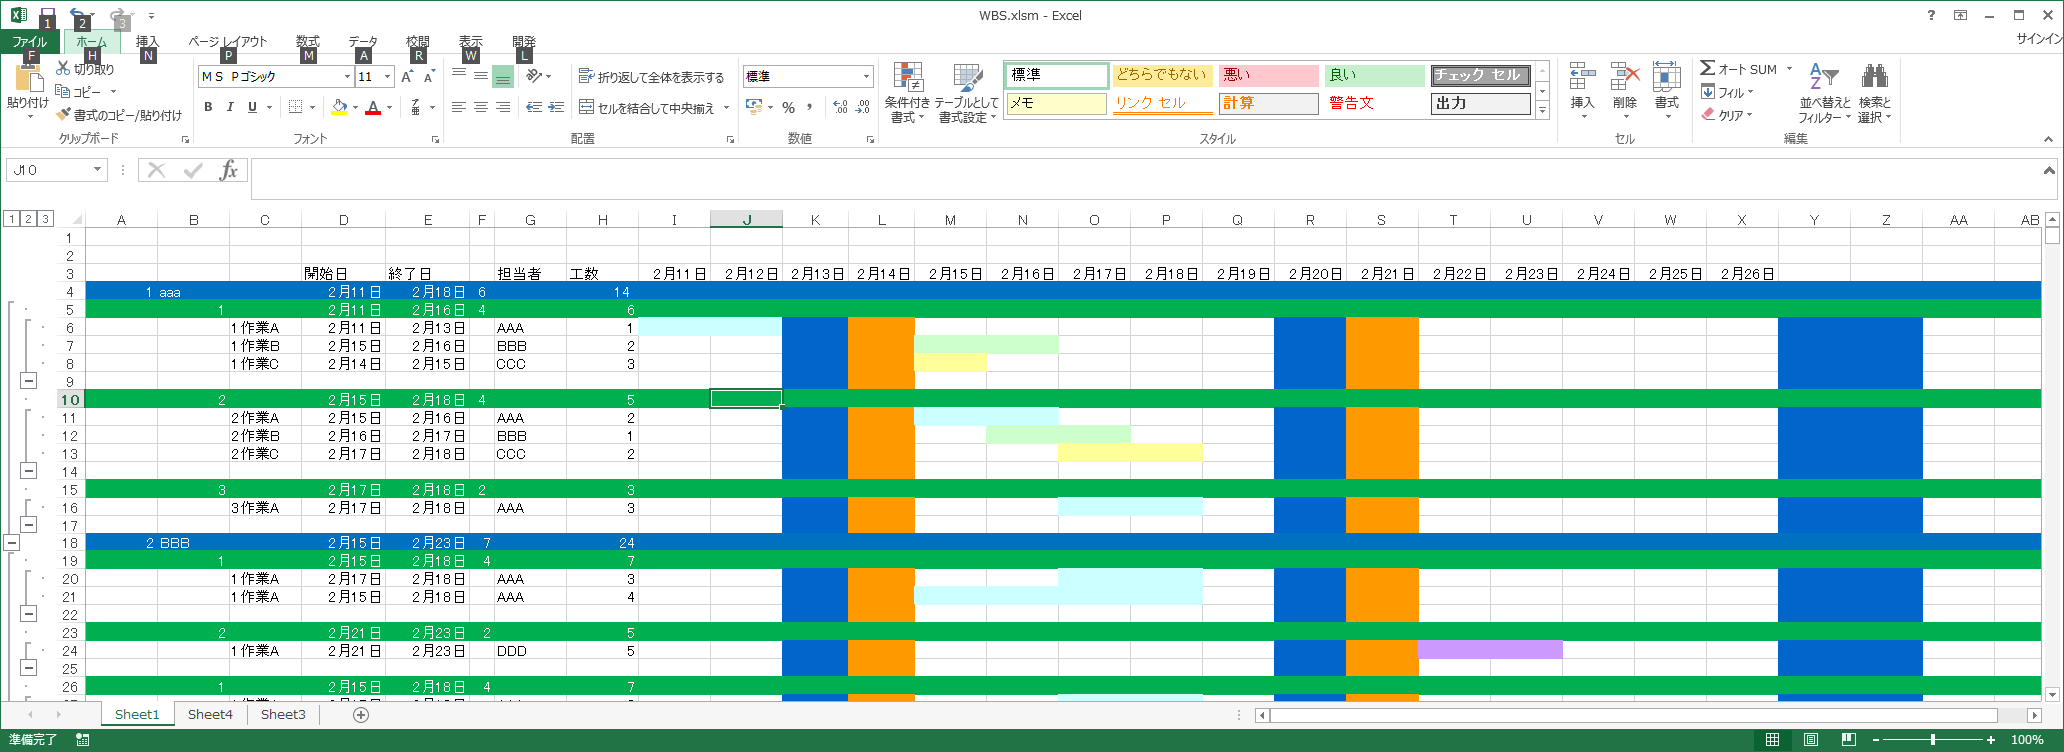Open the Sheet3 worksheet tab
The image size is (2064, 752).
[x=283, y=714]
